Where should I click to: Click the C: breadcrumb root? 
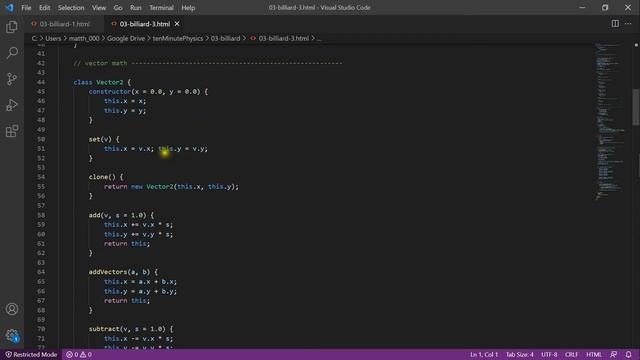[x=34, y=38]
